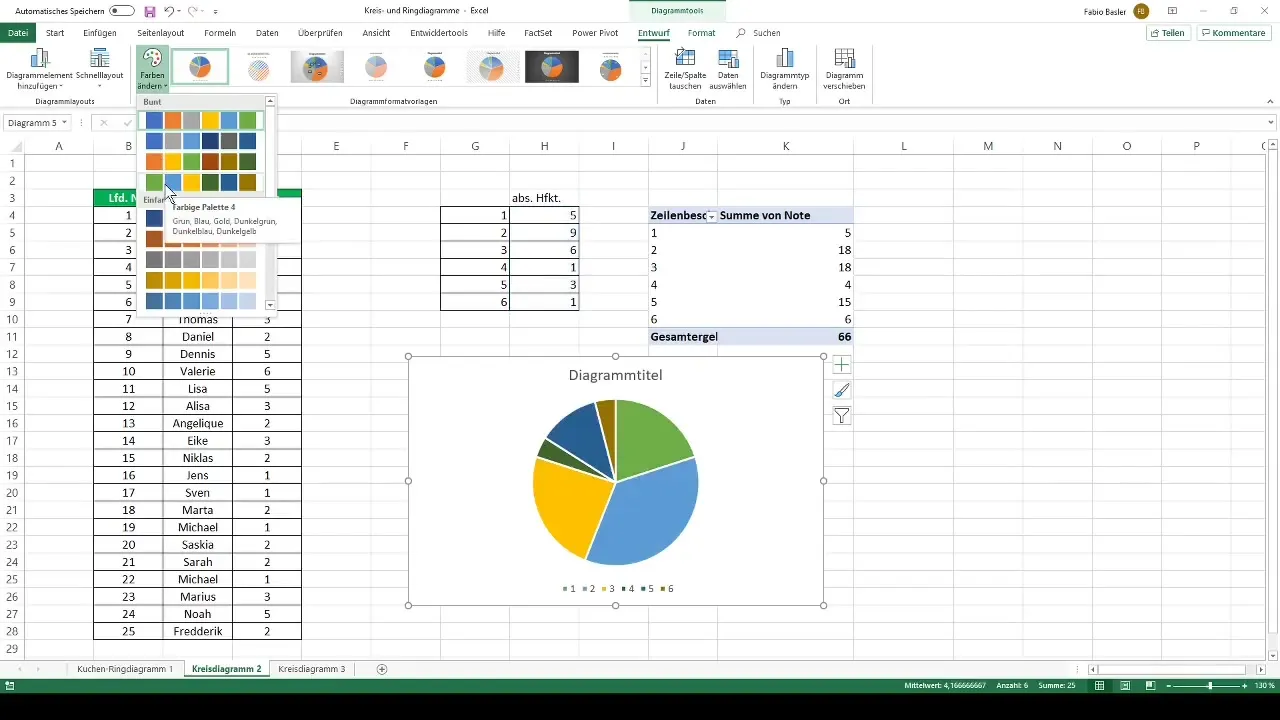This screenshot has height=720, width=1280.
Task: Open Quick Access Toolbar customize dropdown
Action: click(215, 10)
